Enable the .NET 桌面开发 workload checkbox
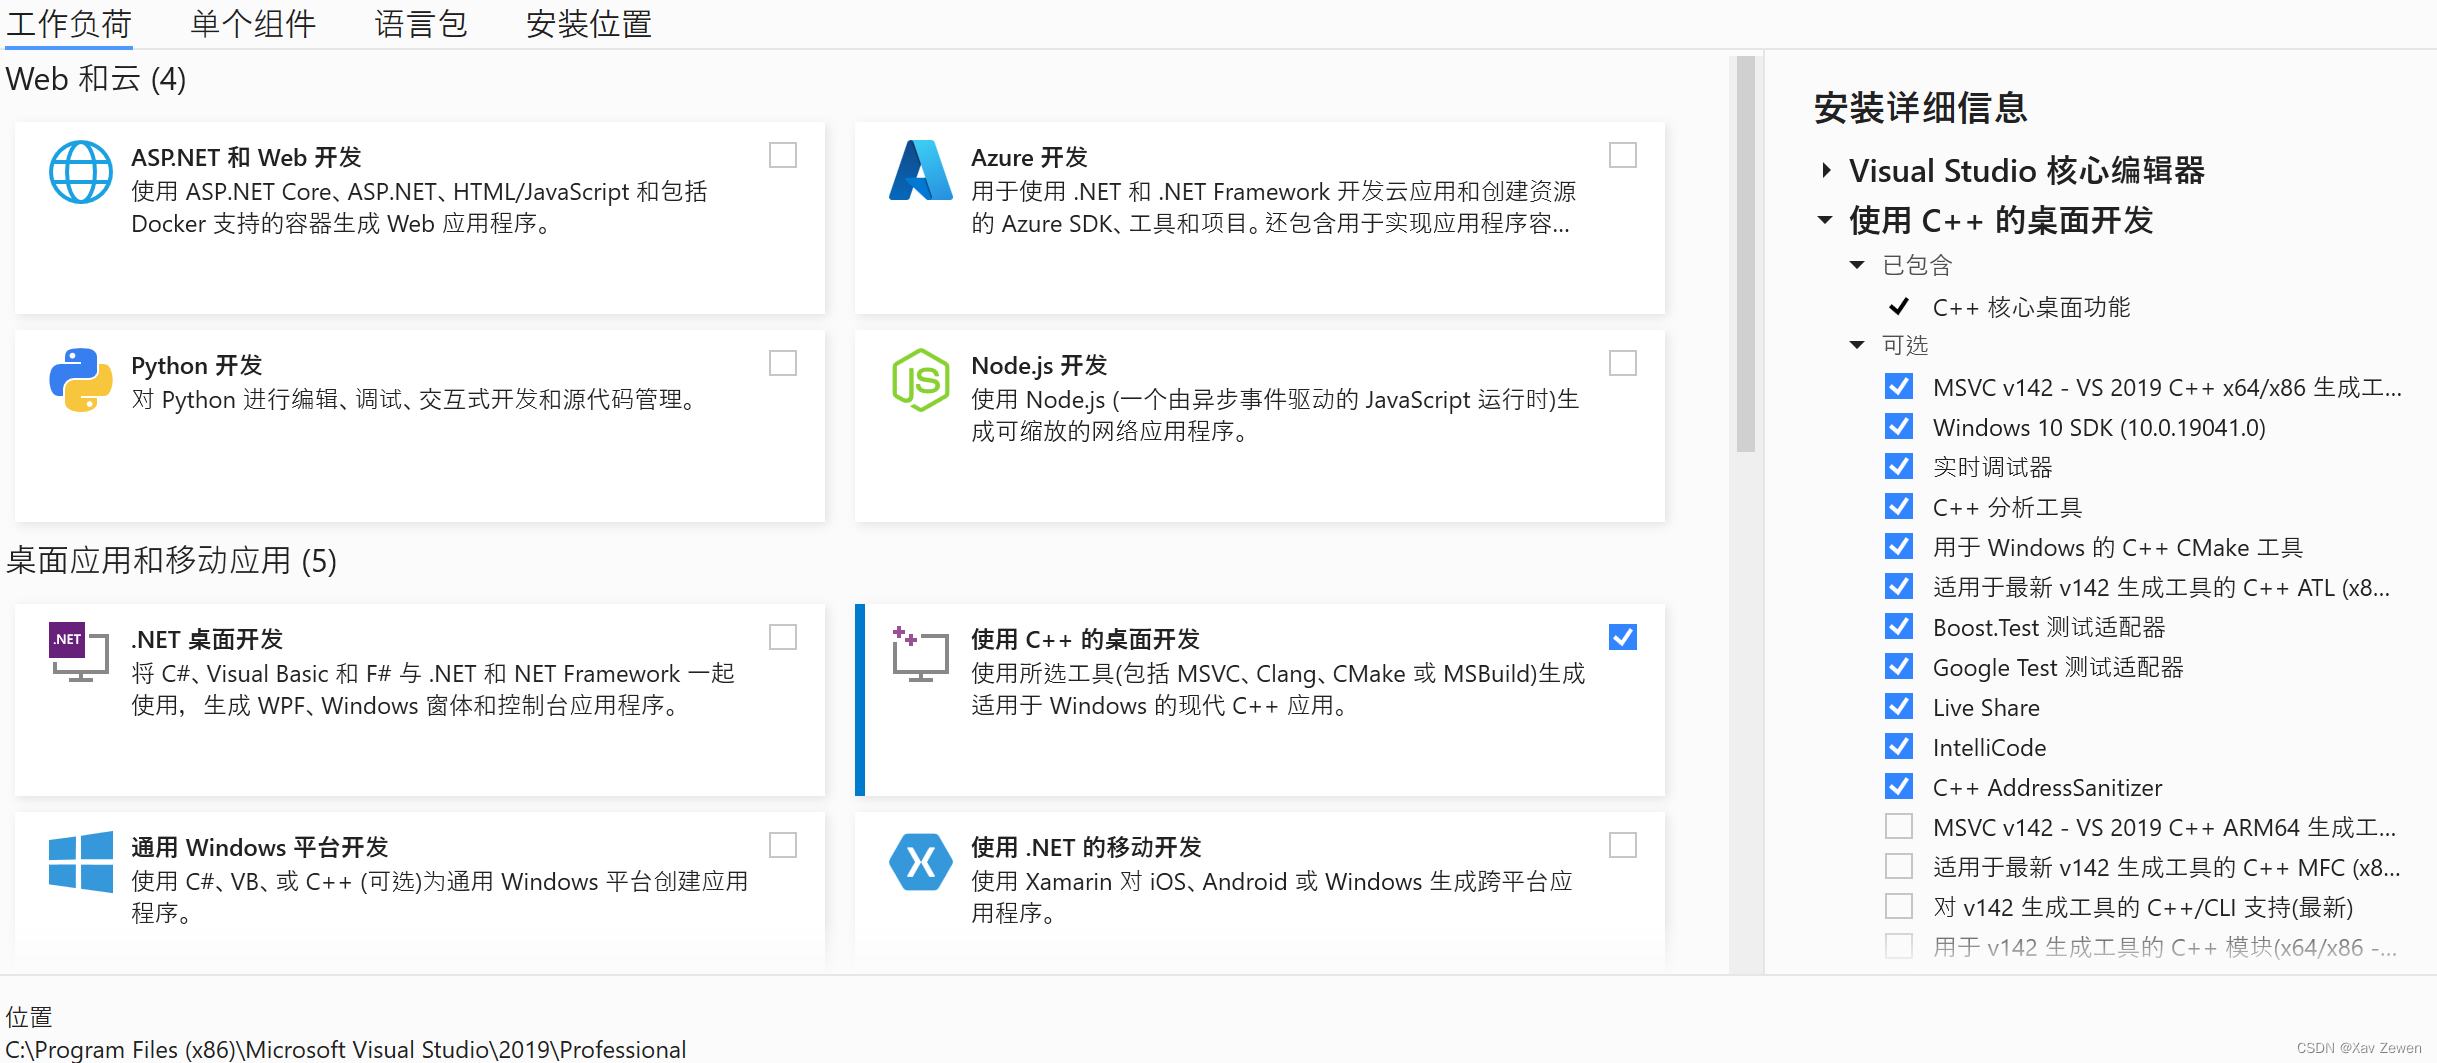2437x1063 pixels. click(783, 637)
